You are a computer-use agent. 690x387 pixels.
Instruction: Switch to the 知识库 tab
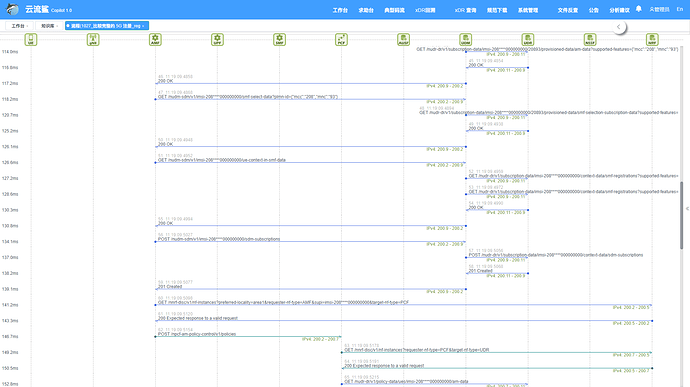coord(49,26)
